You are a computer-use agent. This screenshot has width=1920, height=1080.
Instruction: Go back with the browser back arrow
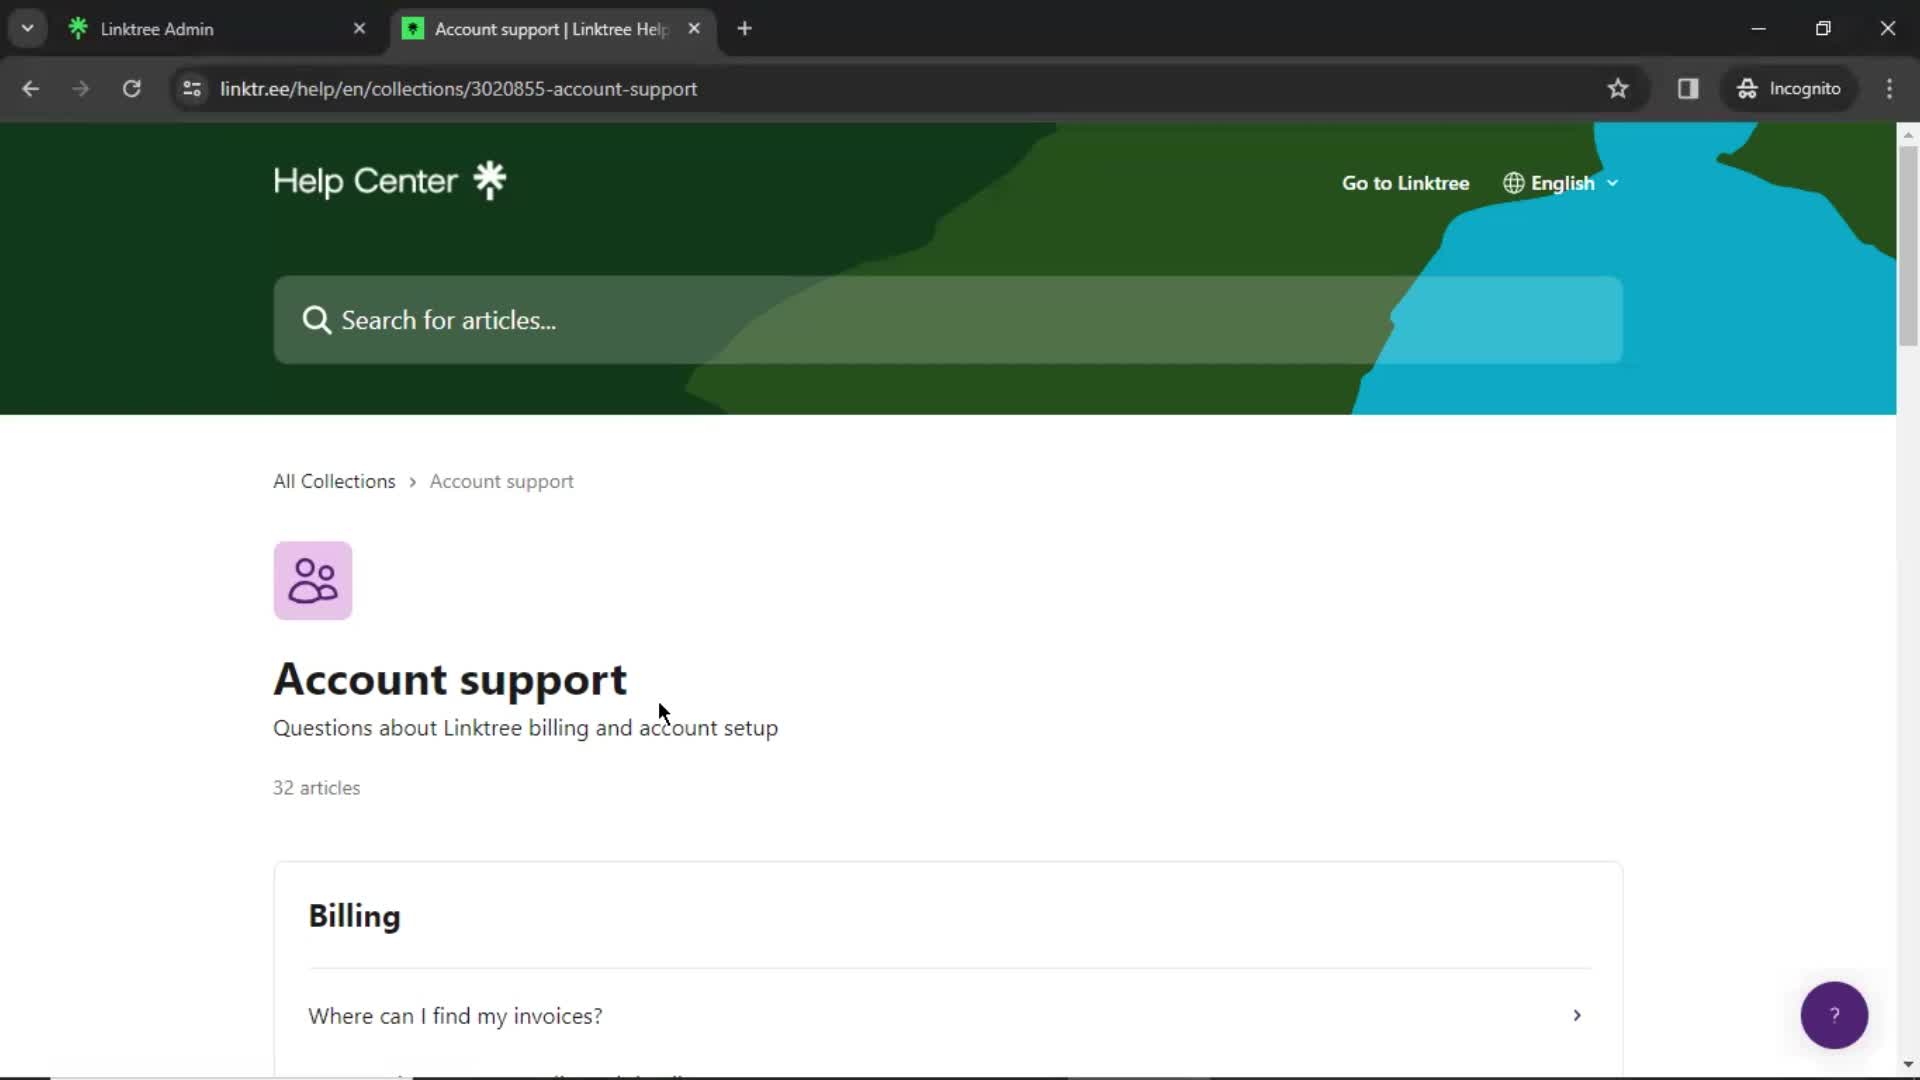point(30,89)
